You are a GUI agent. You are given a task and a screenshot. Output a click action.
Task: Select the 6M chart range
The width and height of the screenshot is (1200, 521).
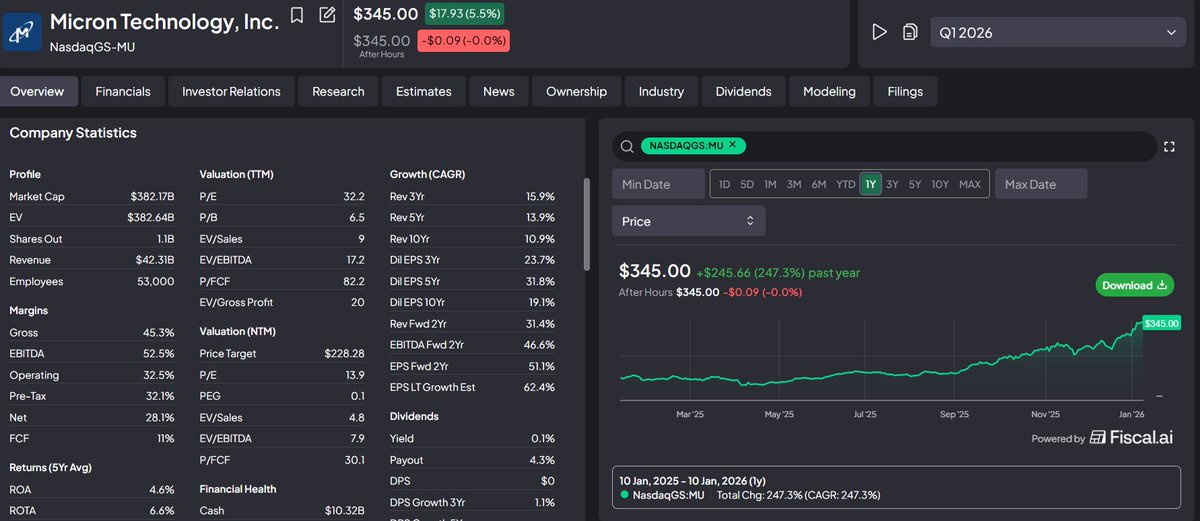(819, 184)
